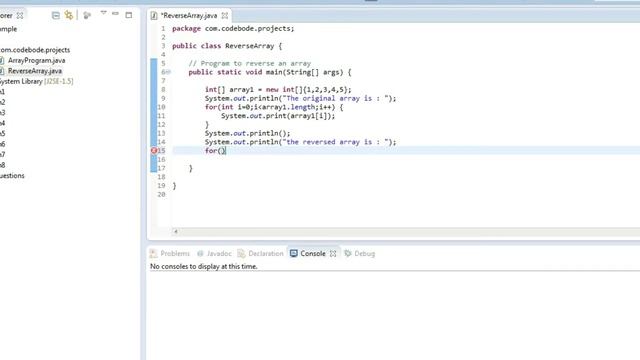This screenshot has height=360, width=640.
Task: Click the Javadoc tab @ icon
Action: coord(200,253)
